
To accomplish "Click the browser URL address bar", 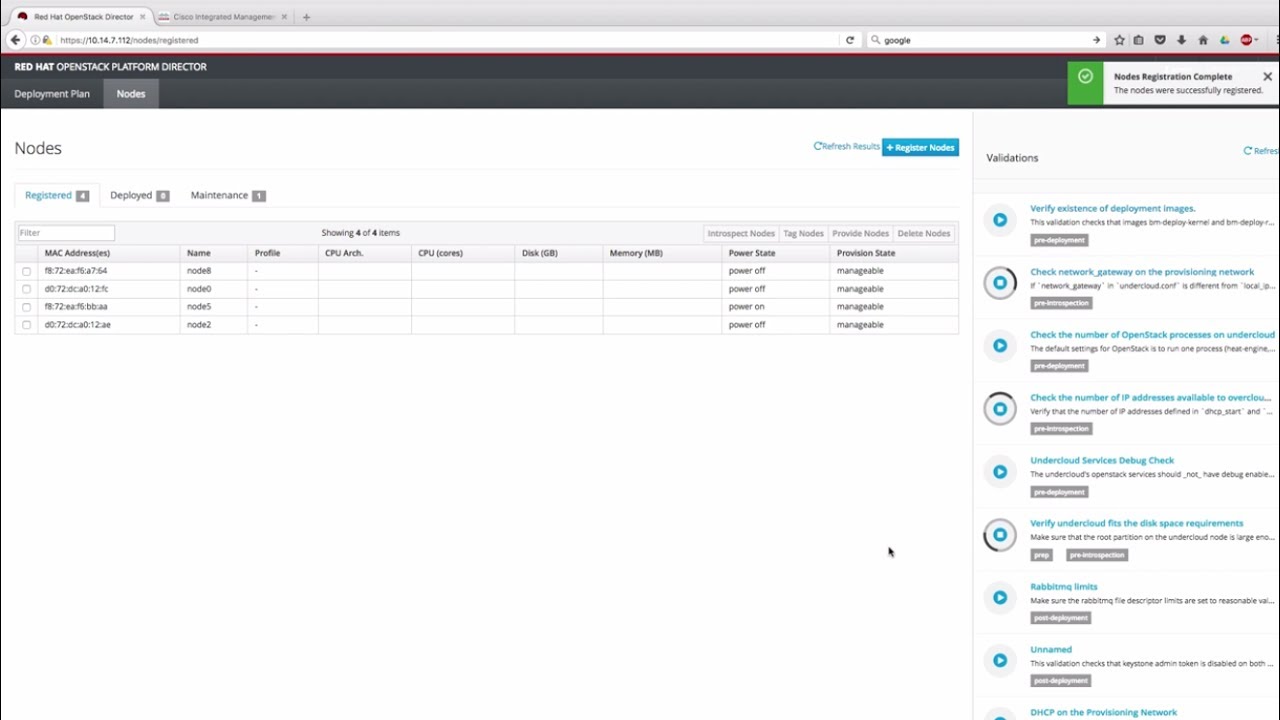I will (445, 40).
